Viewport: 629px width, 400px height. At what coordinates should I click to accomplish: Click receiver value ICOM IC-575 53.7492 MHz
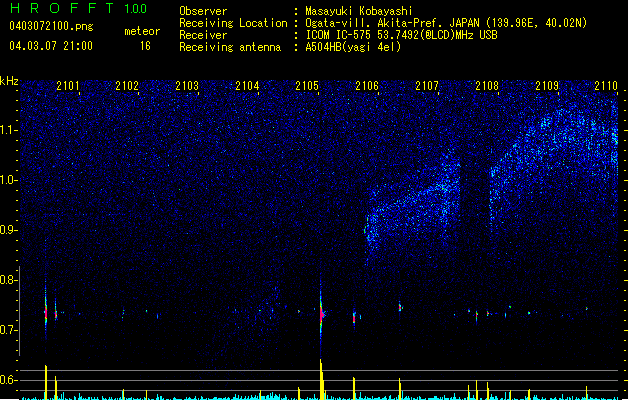[x=401, y=35]
